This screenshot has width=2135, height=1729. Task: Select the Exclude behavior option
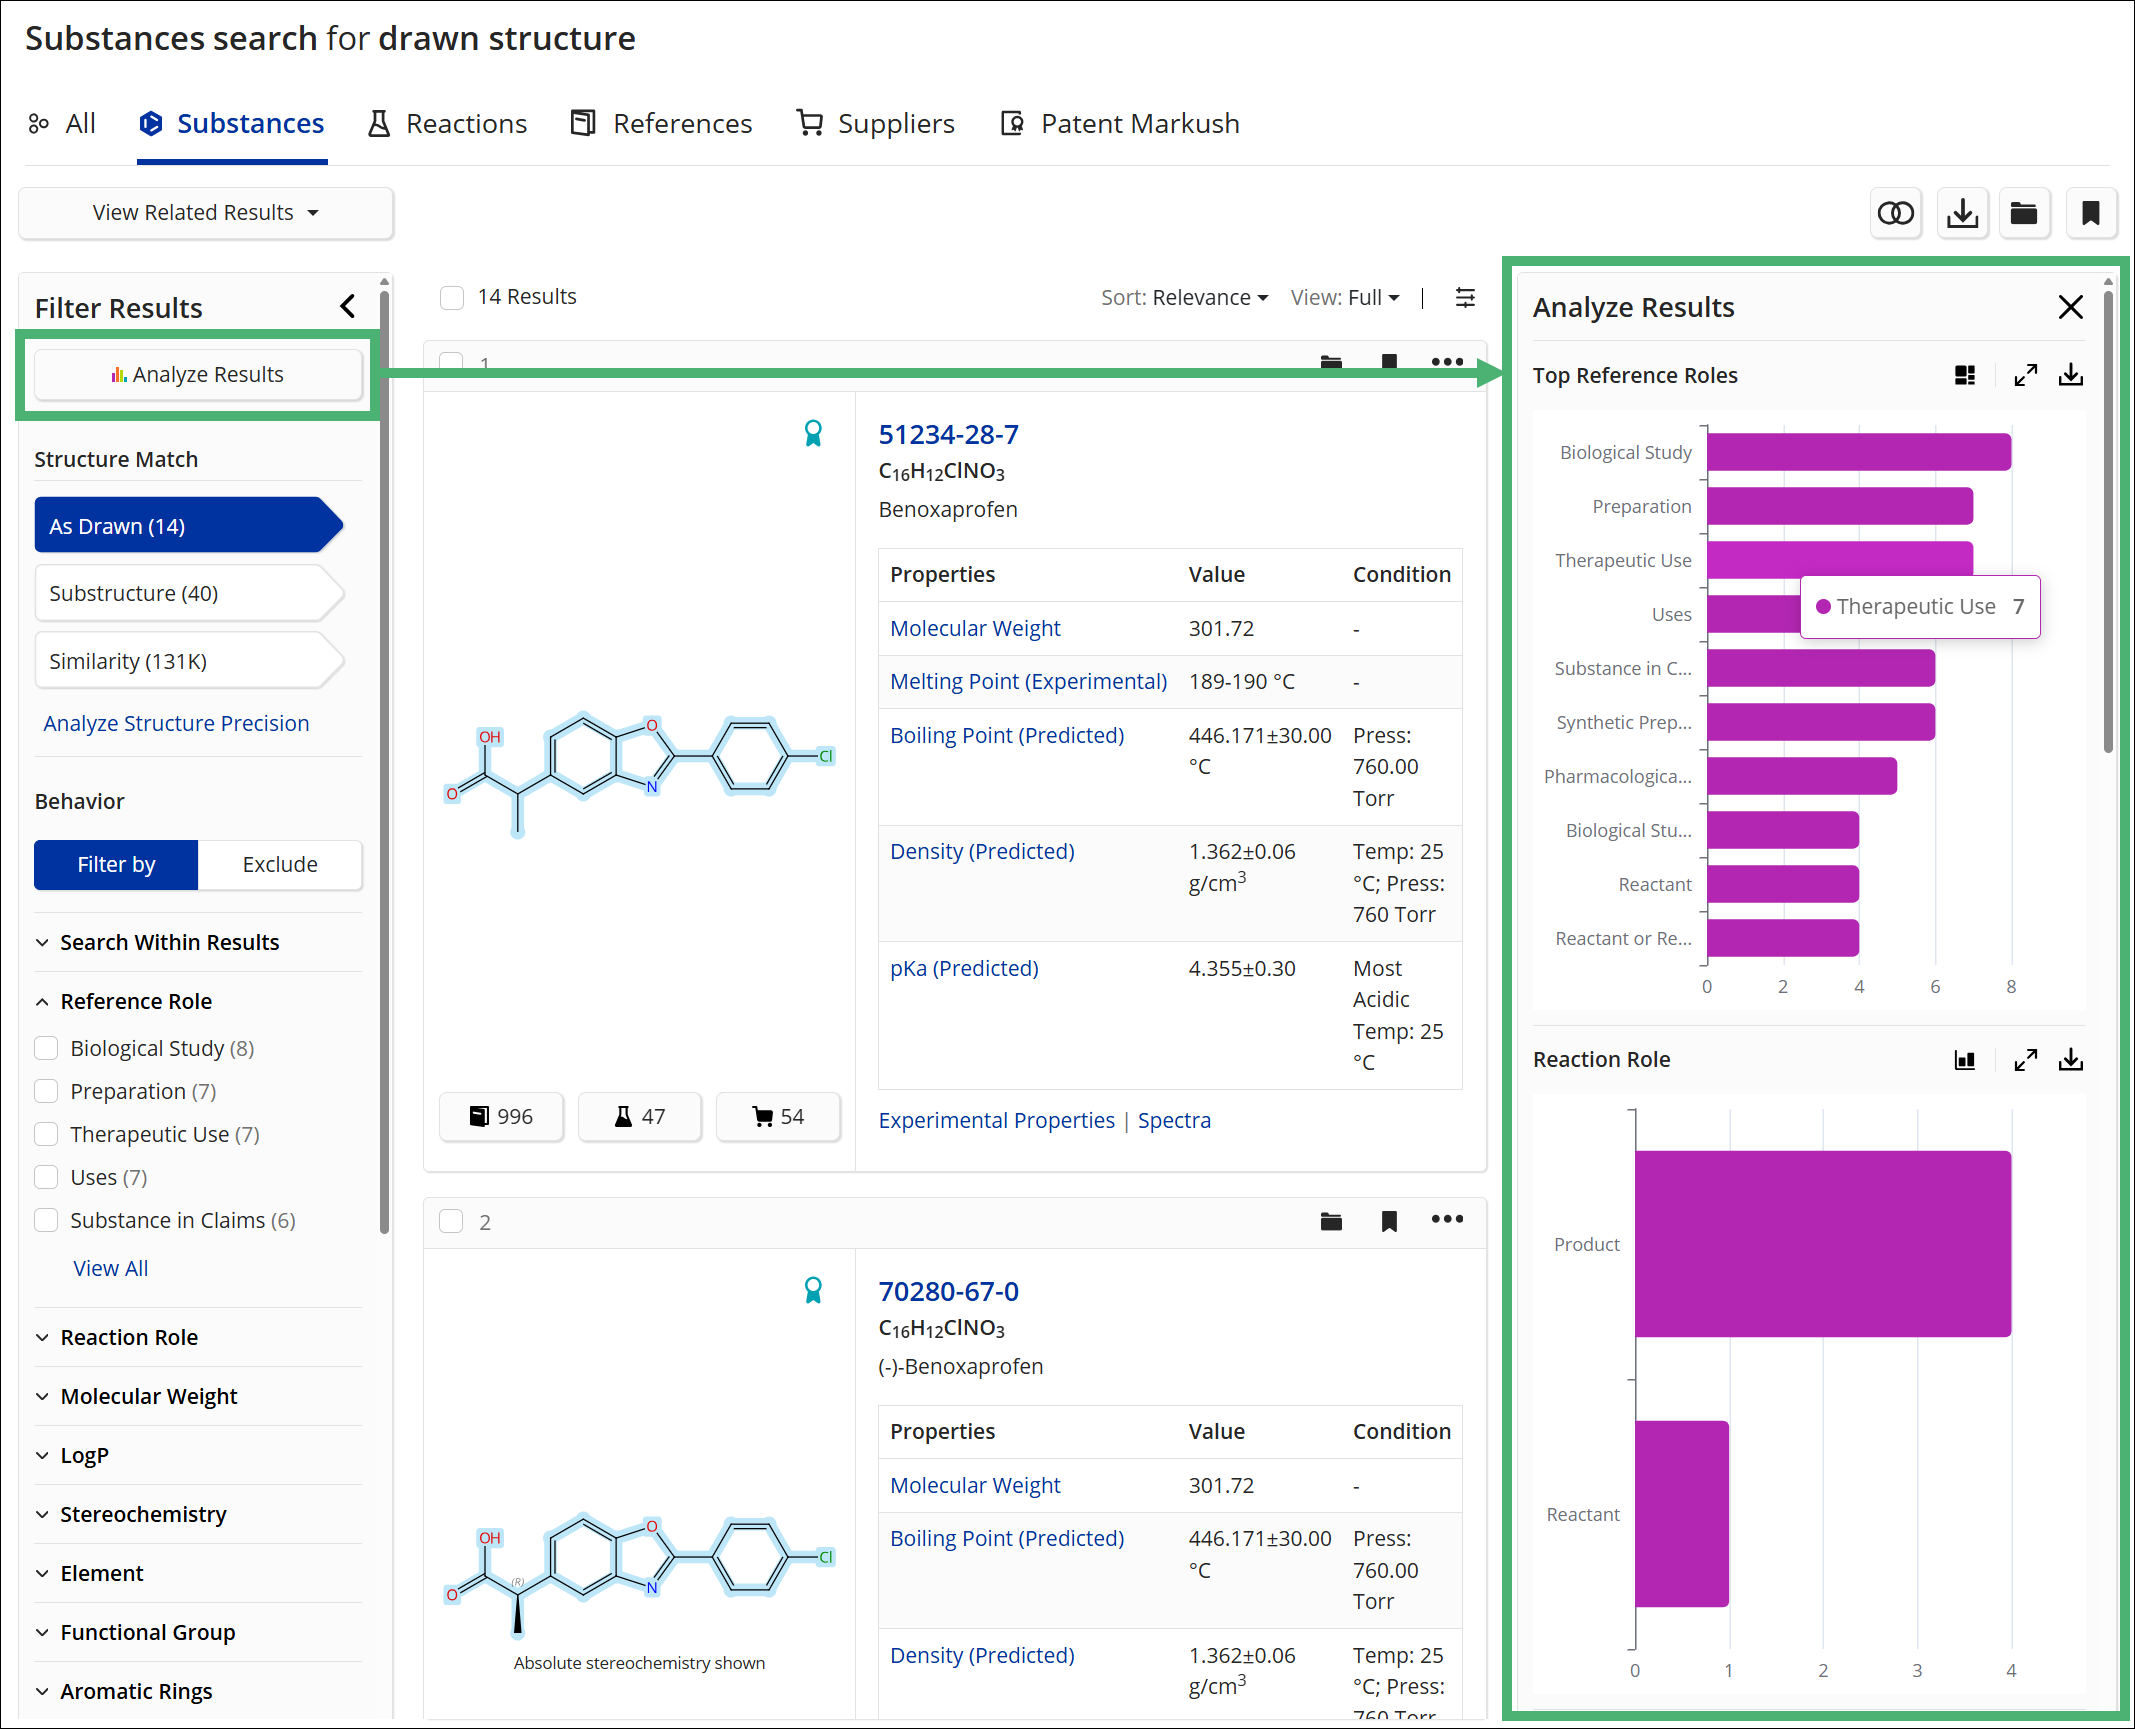280,865
